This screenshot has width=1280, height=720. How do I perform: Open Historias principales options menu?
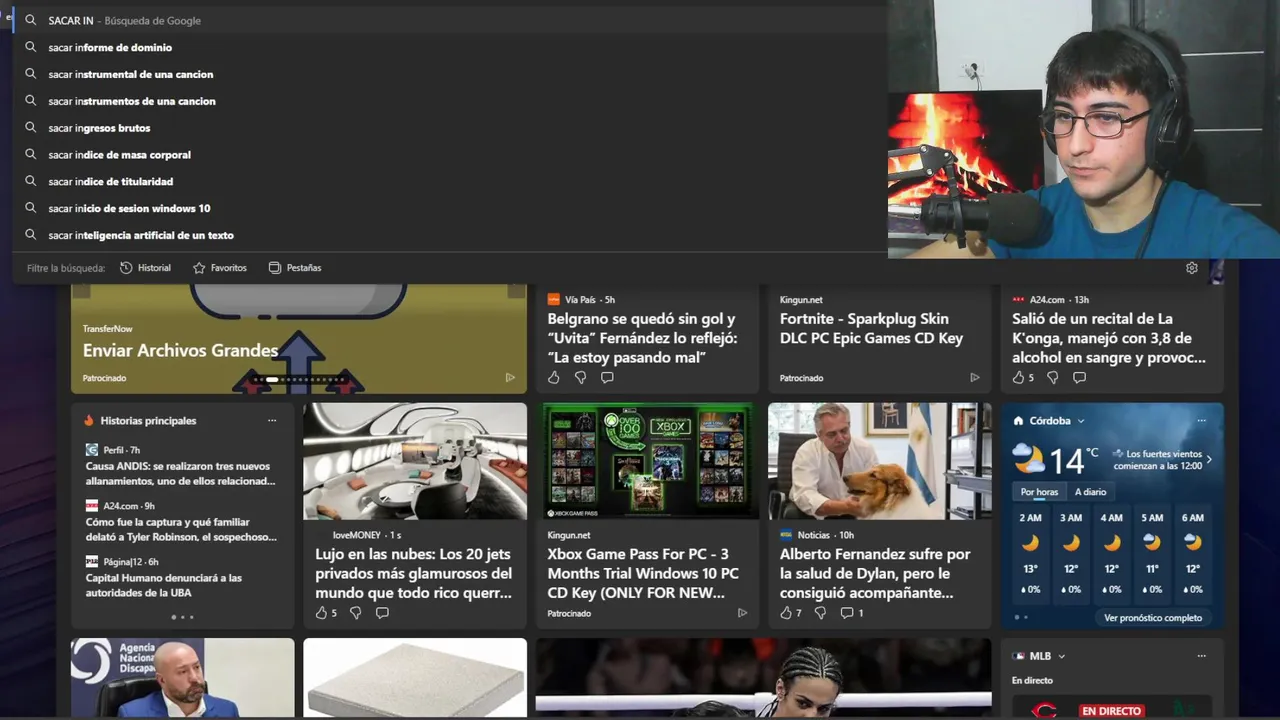(x=272, y=421)
